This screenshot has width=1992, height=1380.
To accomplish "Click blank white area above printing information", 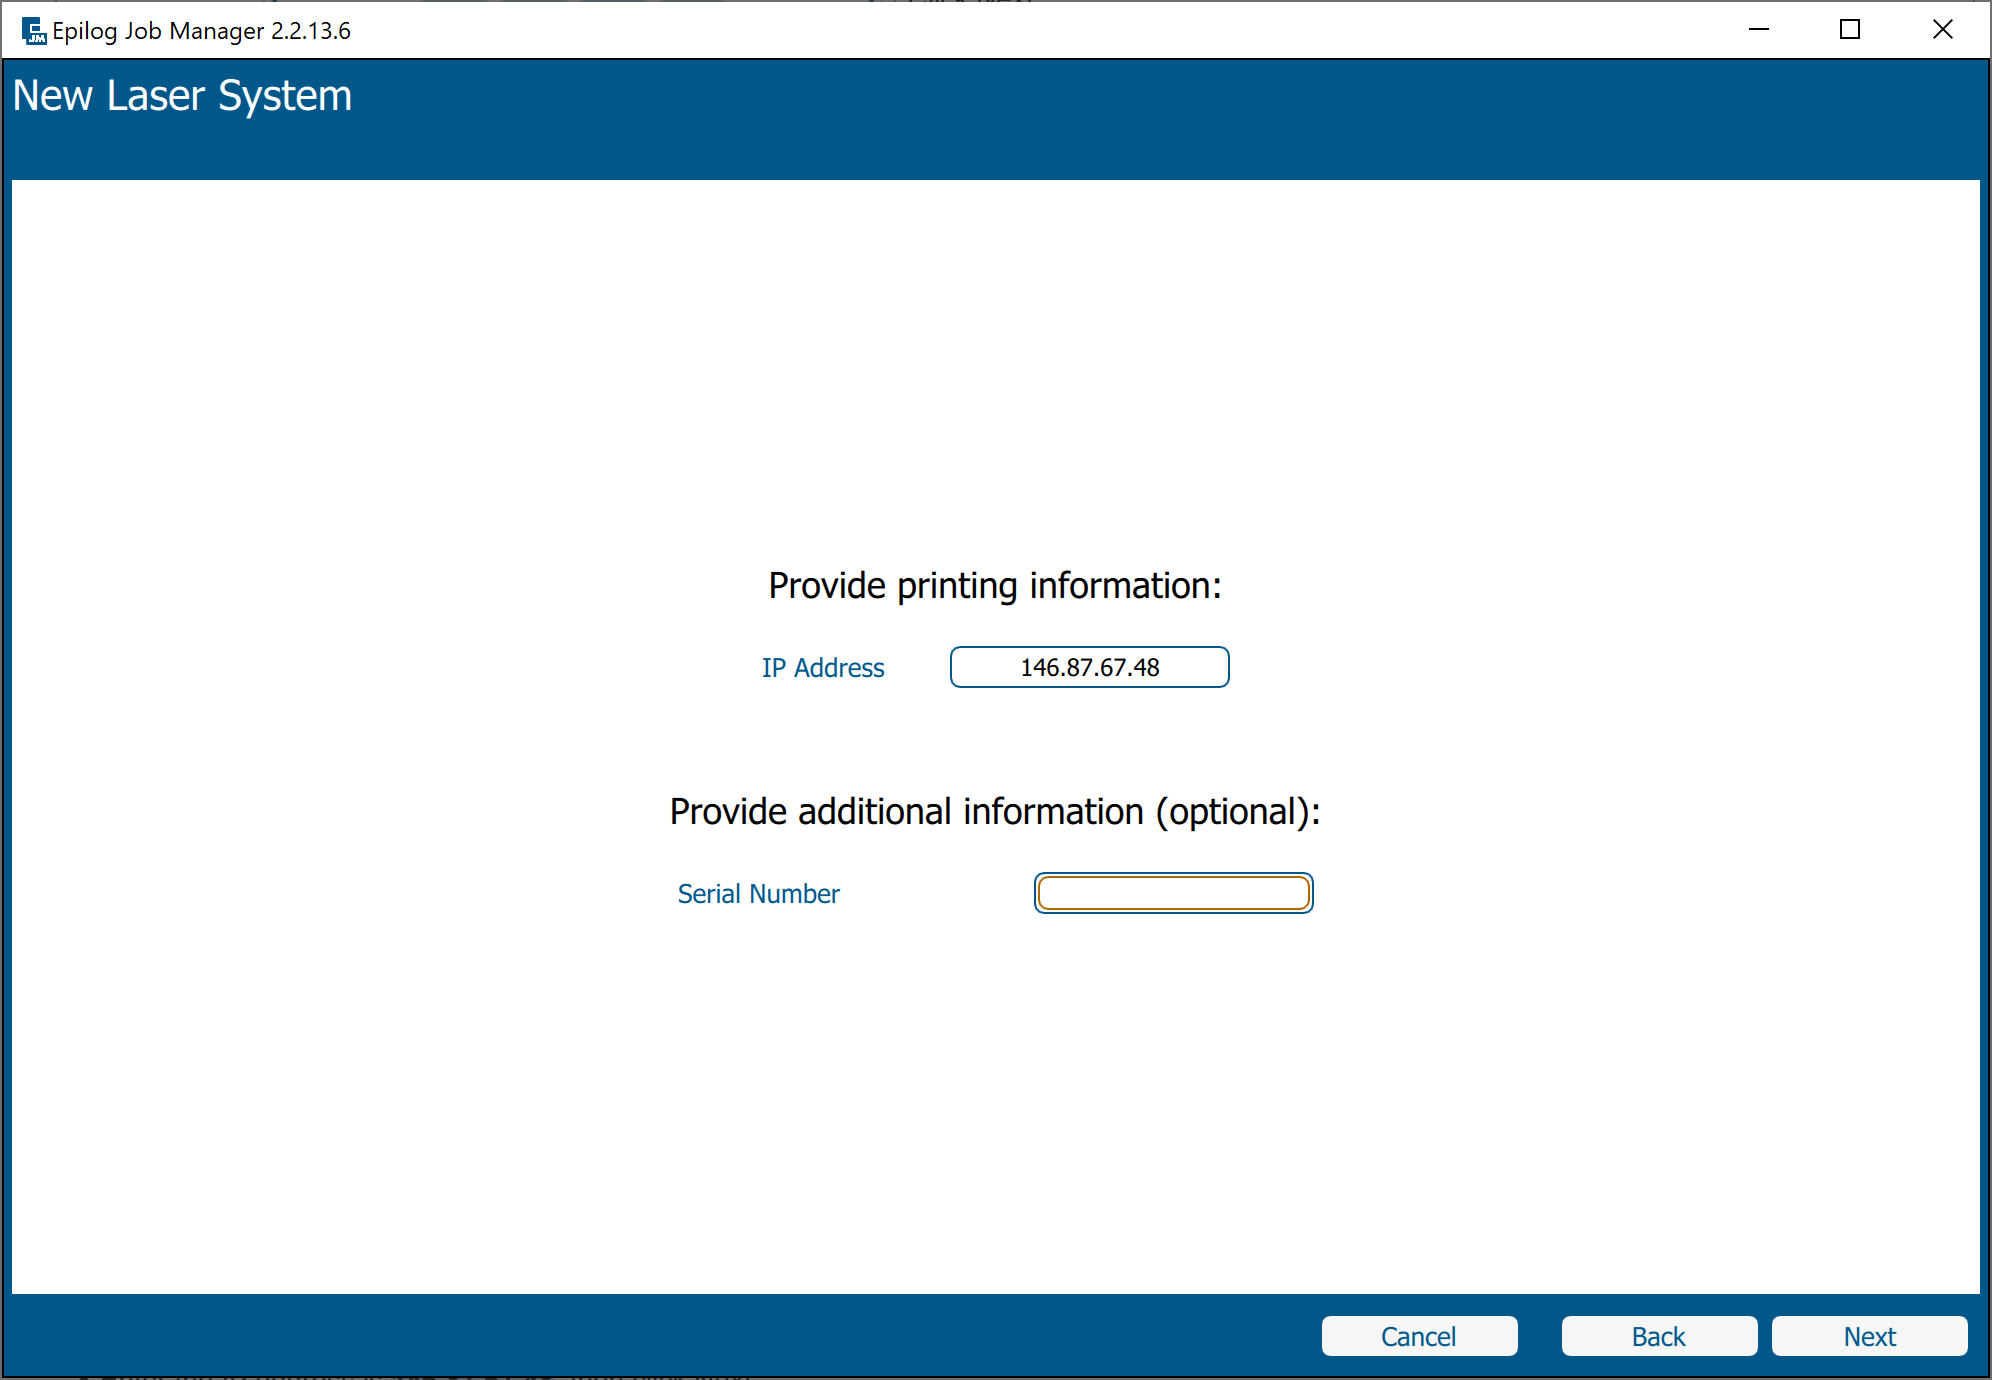I will [995, 380].
